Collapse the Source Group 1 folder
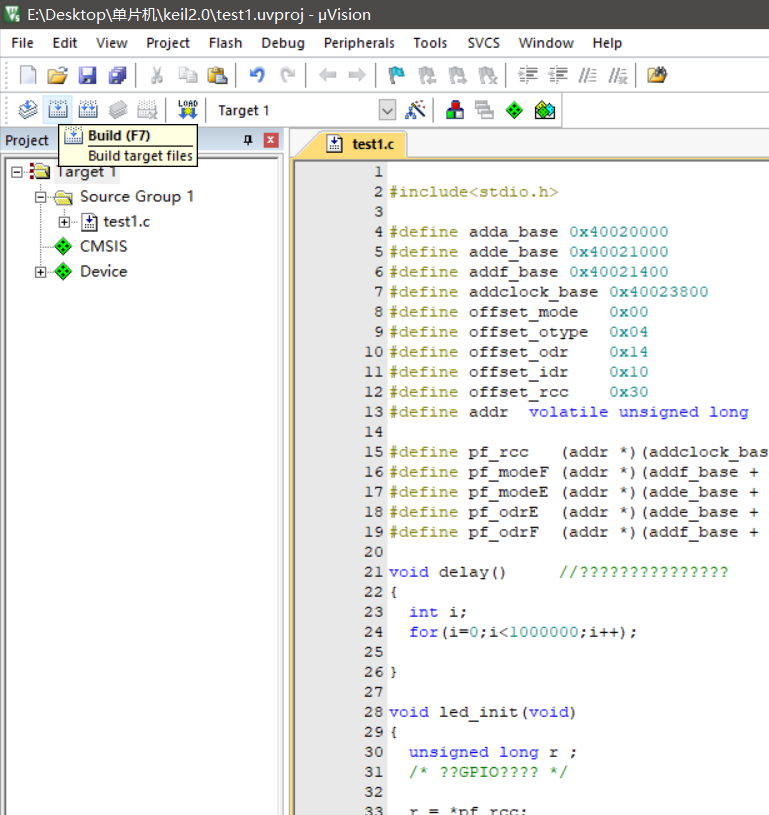 pos(41,197)
